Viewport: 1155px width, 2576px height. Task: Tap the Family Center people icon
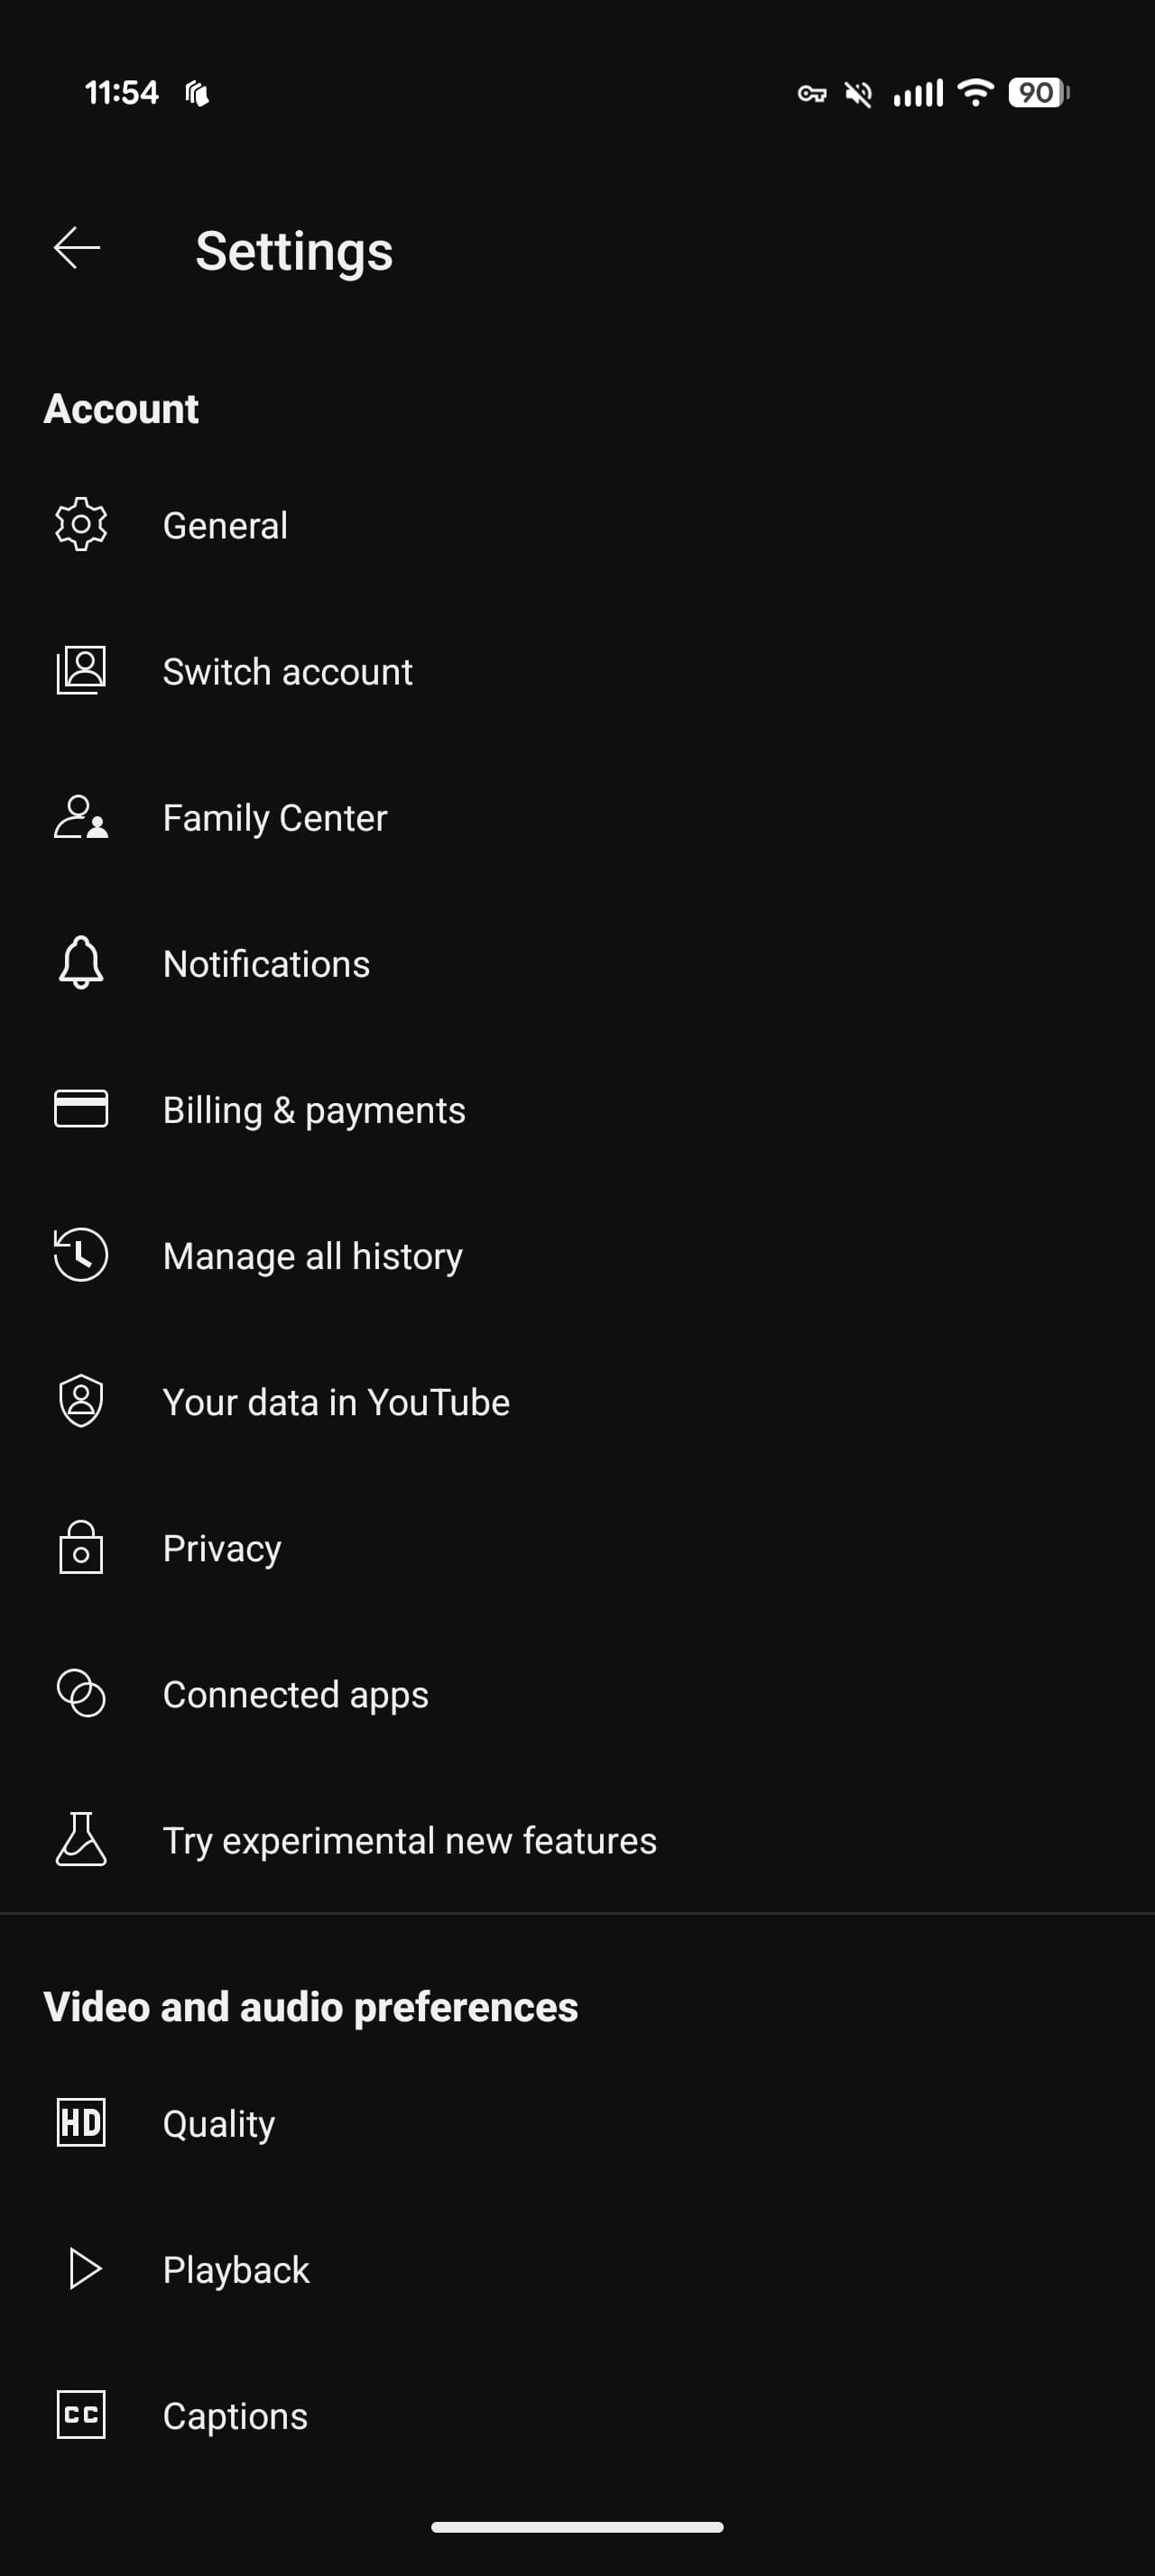click(81, 817)
